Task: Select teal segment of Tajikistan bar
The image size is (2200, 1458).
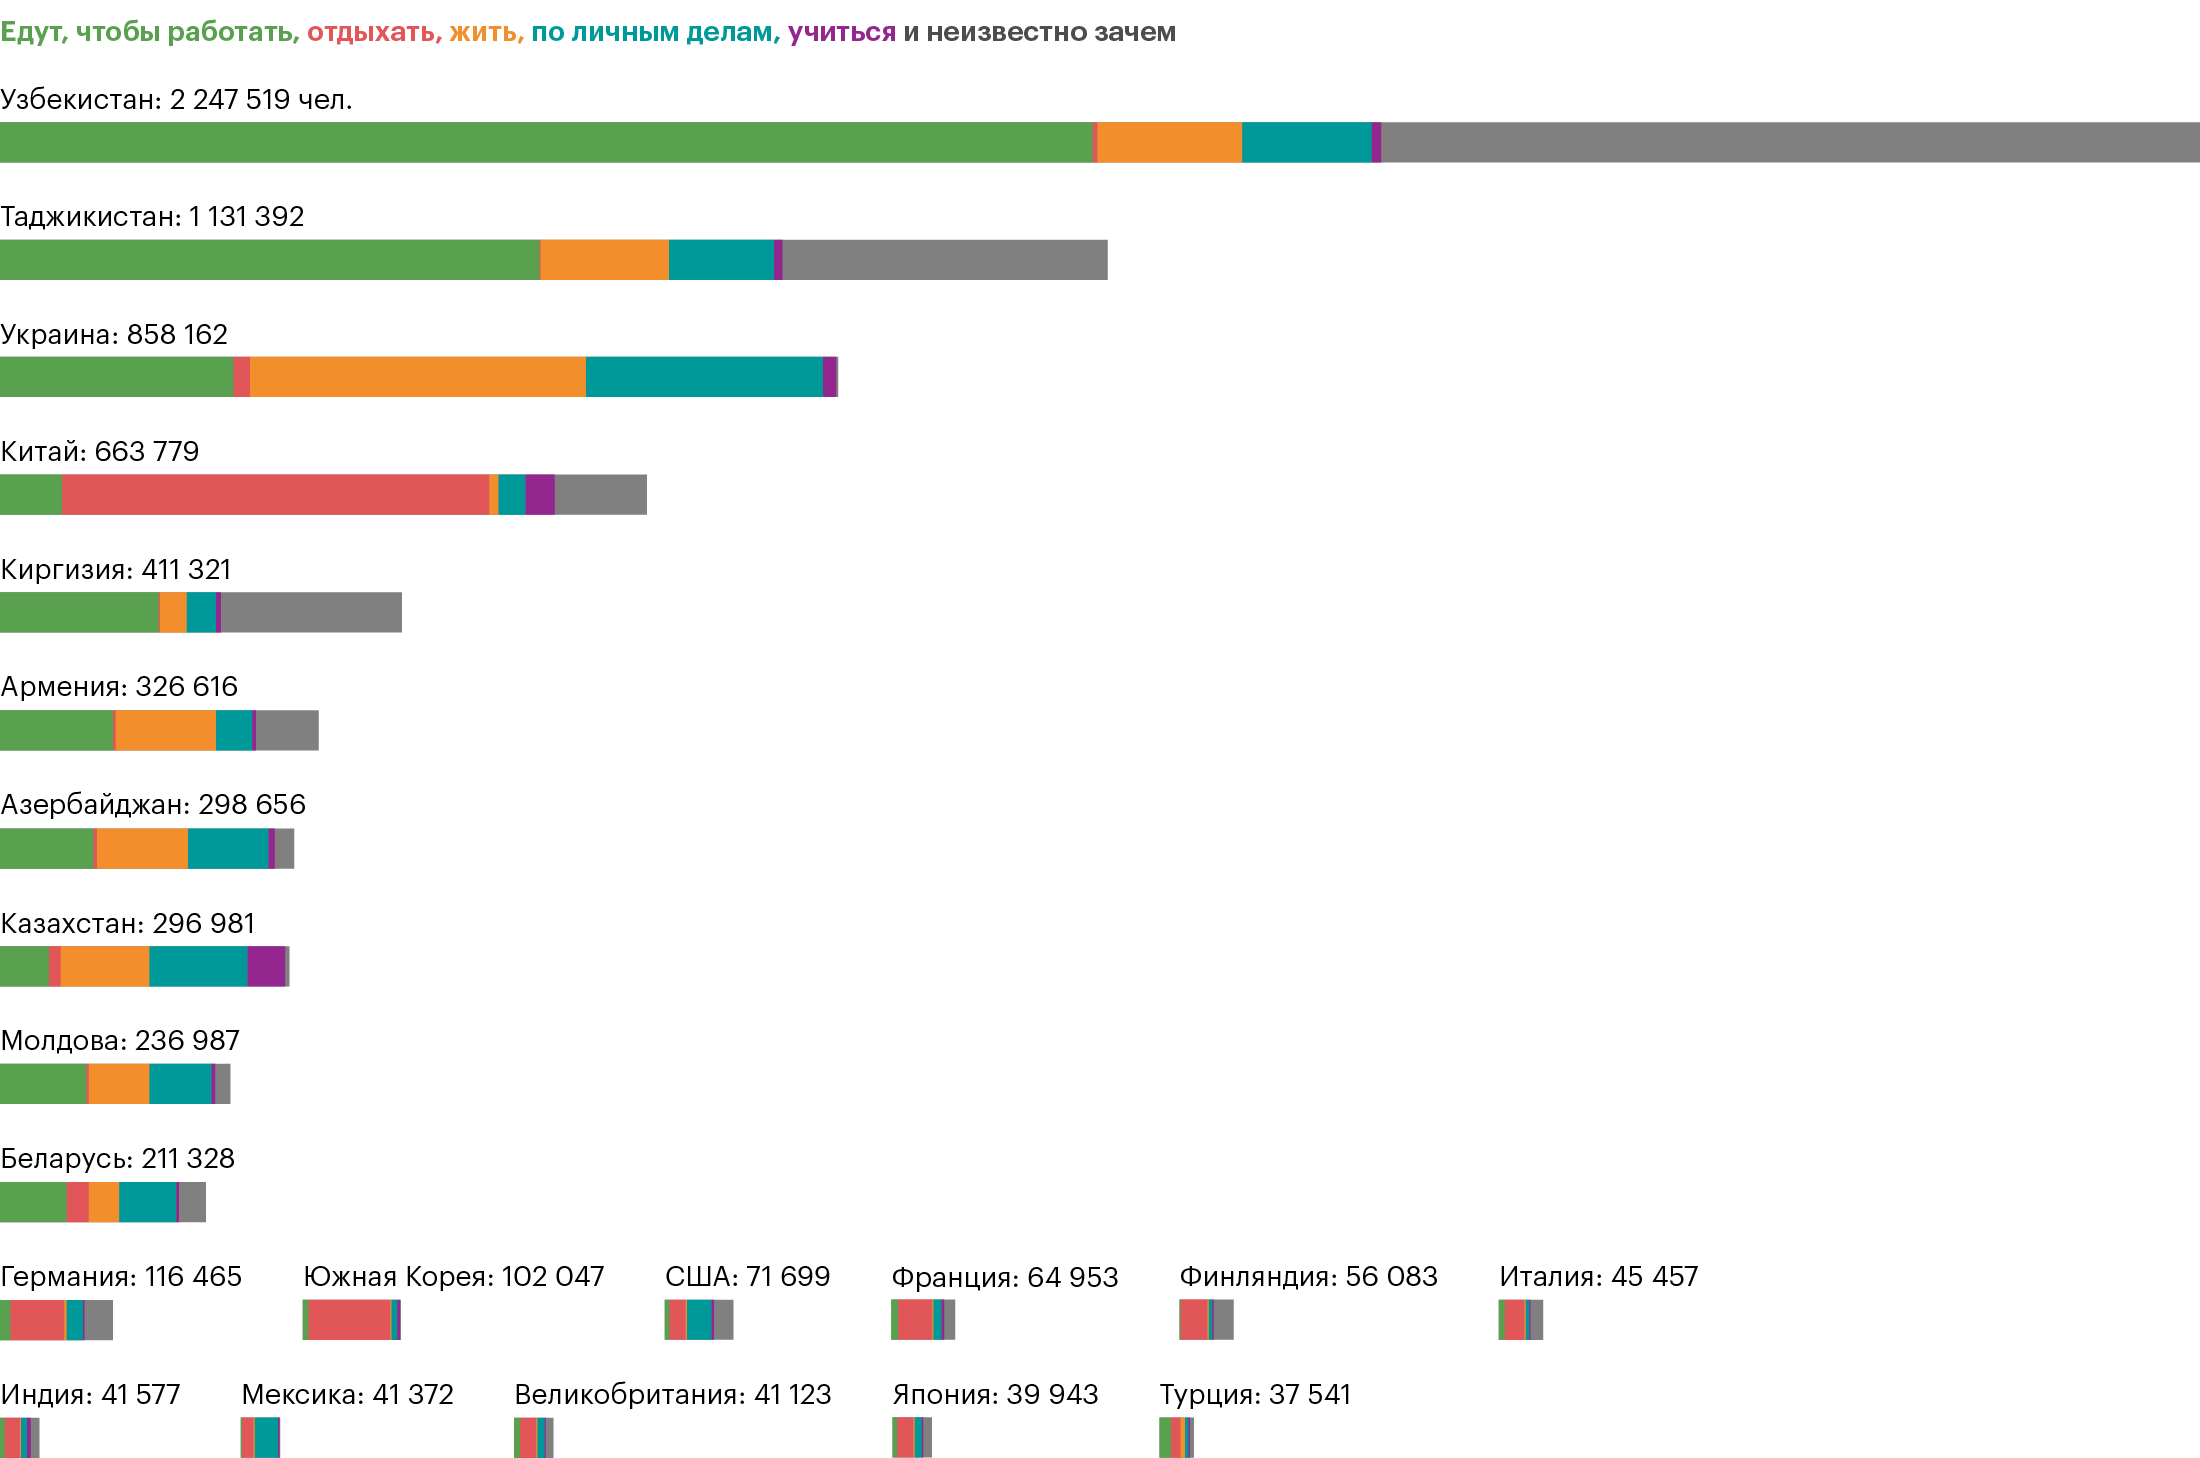Action: 721,259
